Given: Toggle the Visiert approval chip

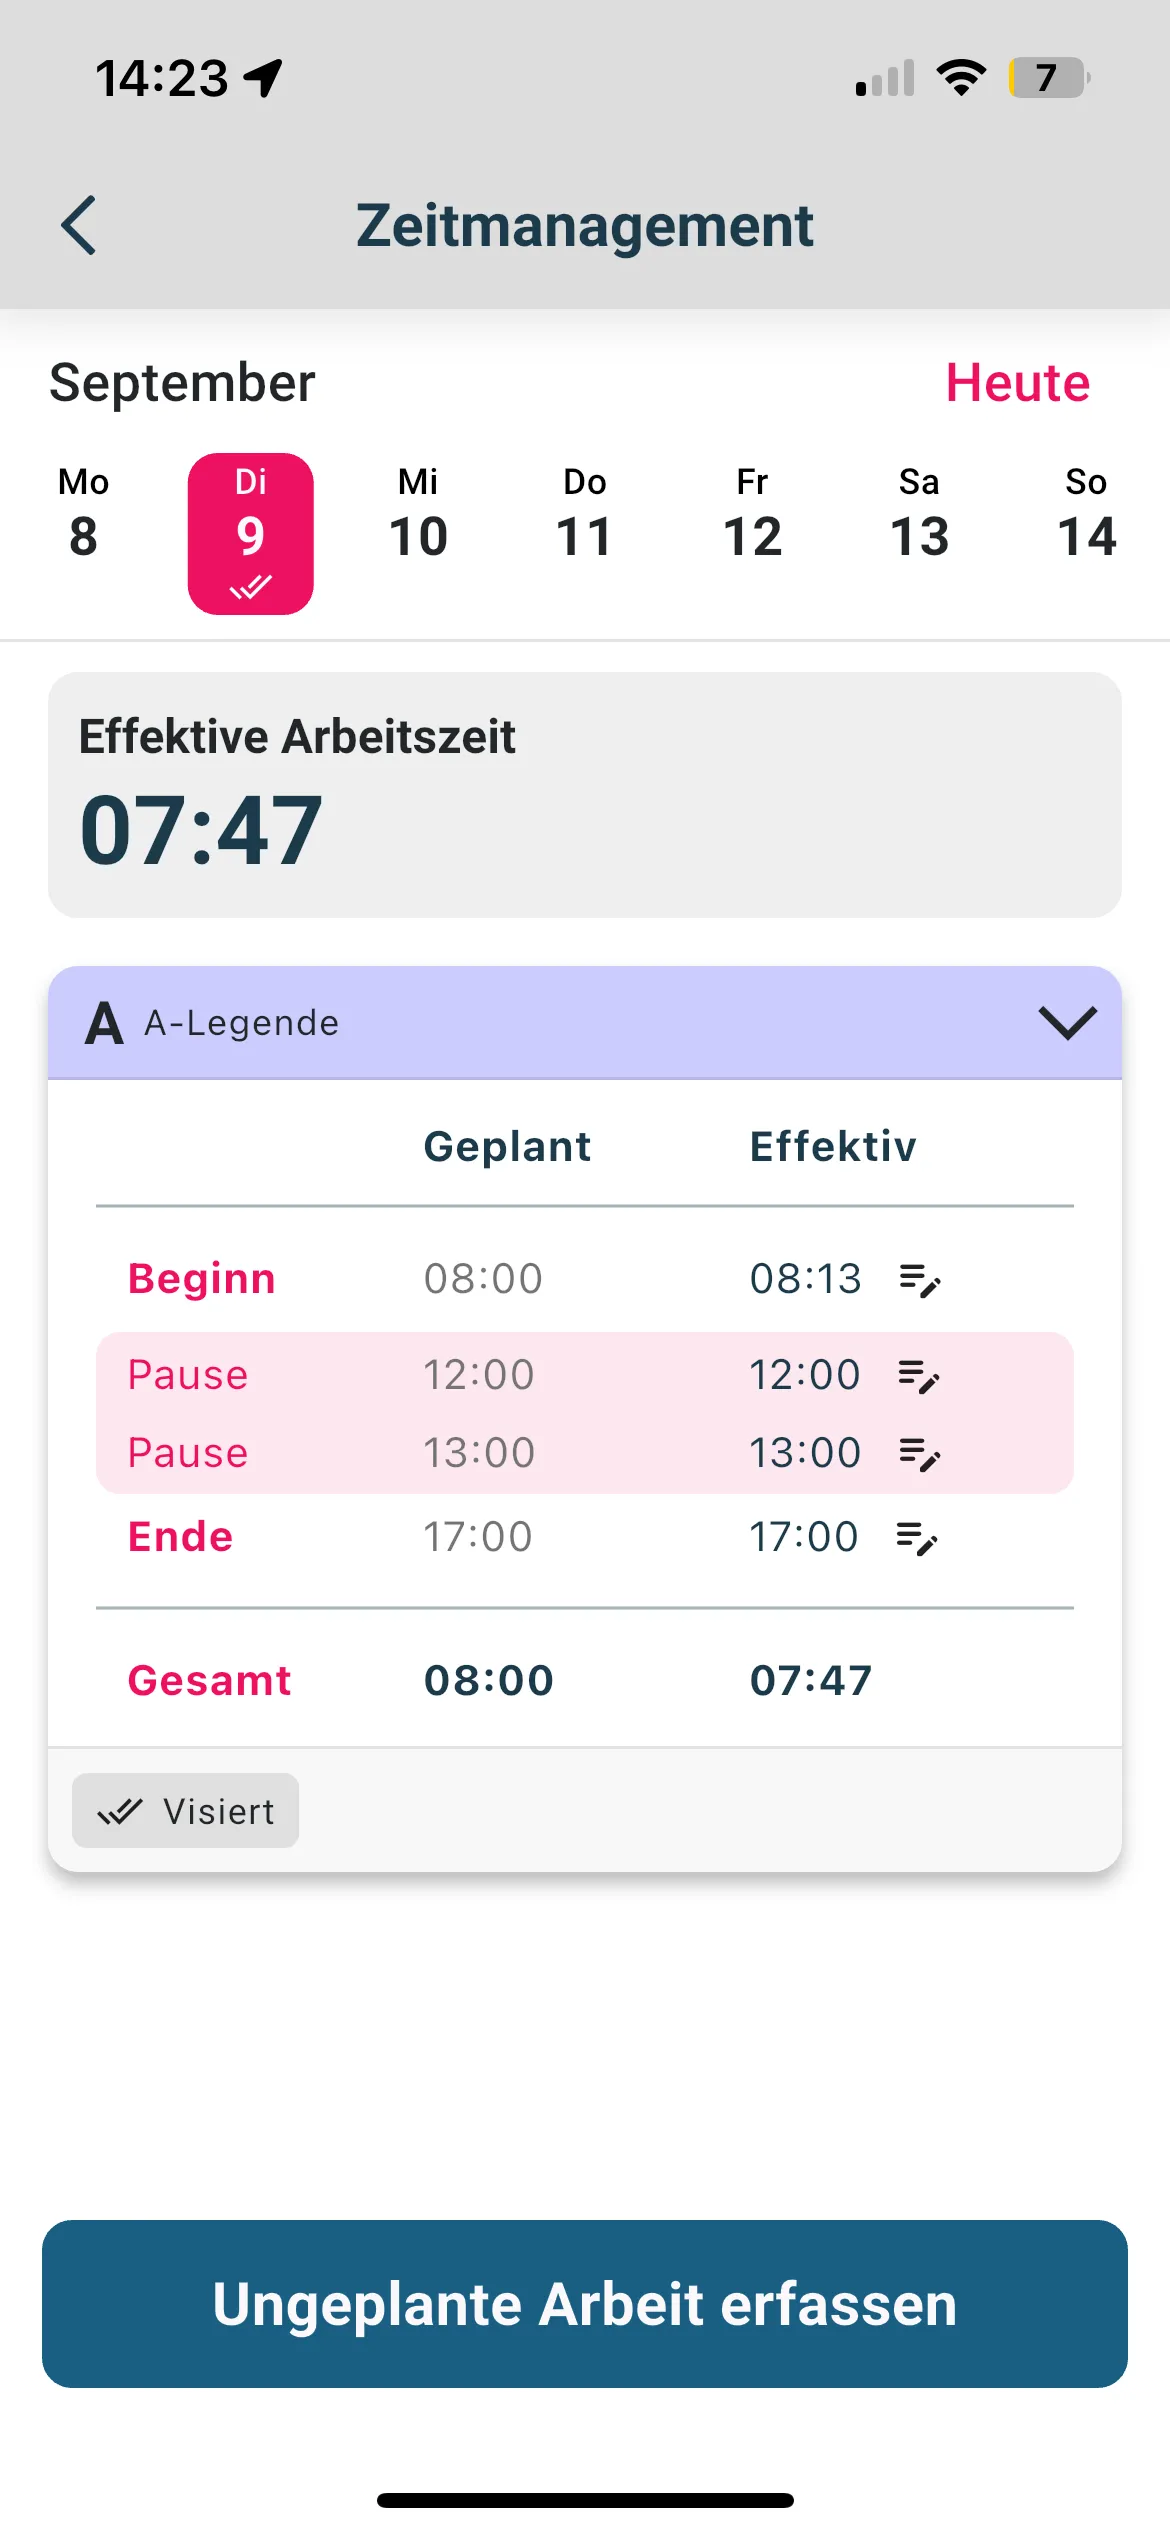Looking at the screenshot, I should tap(186, 1811).
